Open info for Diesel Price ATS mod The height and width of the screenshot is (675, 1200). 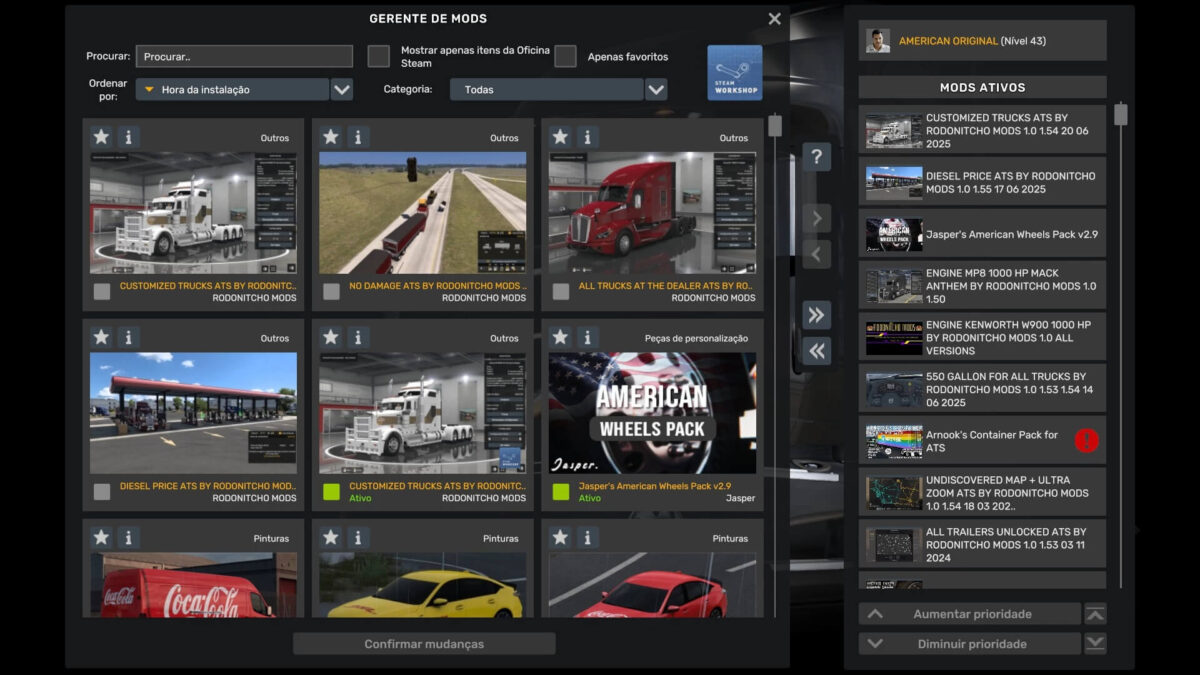click(x=128, y=337)
